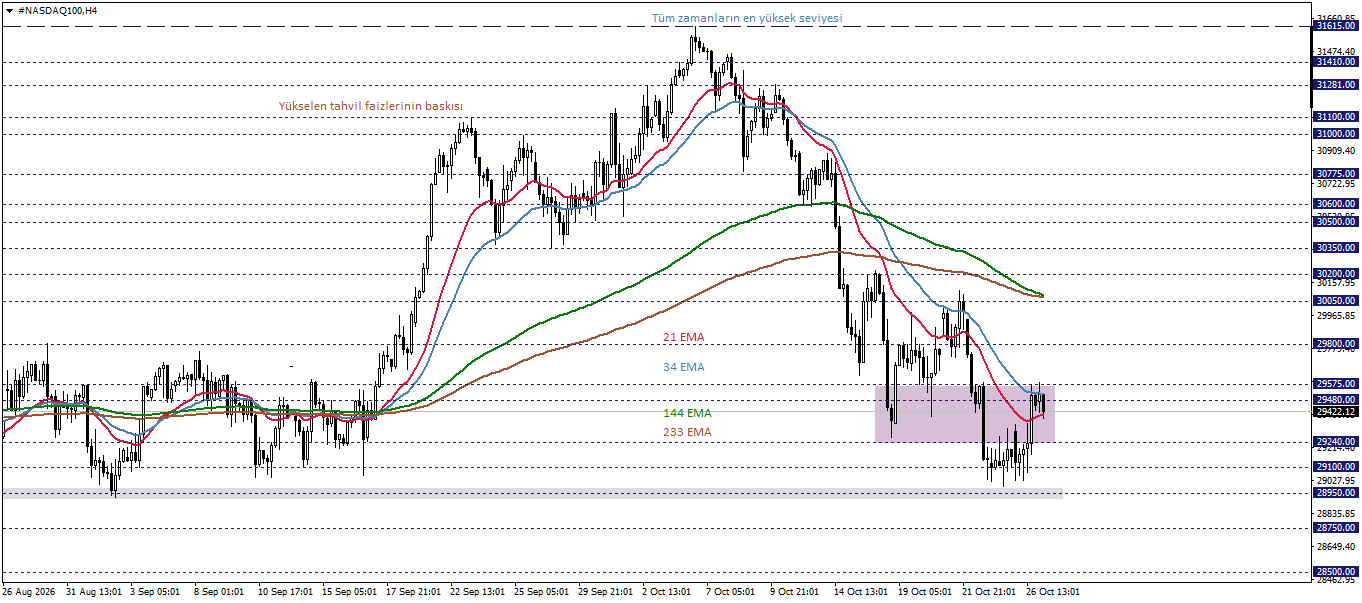Select the 31100.00 price level tag
This screenshot has height=603, width=1362.
point(1335,117)
